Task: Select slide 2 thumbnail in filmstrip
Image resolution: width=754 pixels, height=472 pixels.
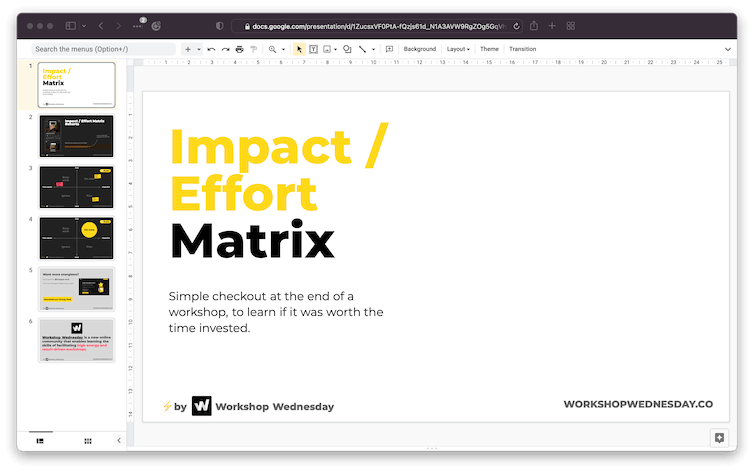Action: click(76, 136)
